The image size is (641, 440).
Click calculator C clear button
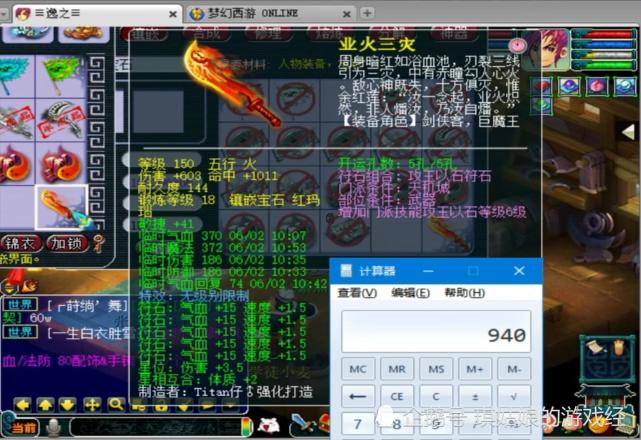436,396
